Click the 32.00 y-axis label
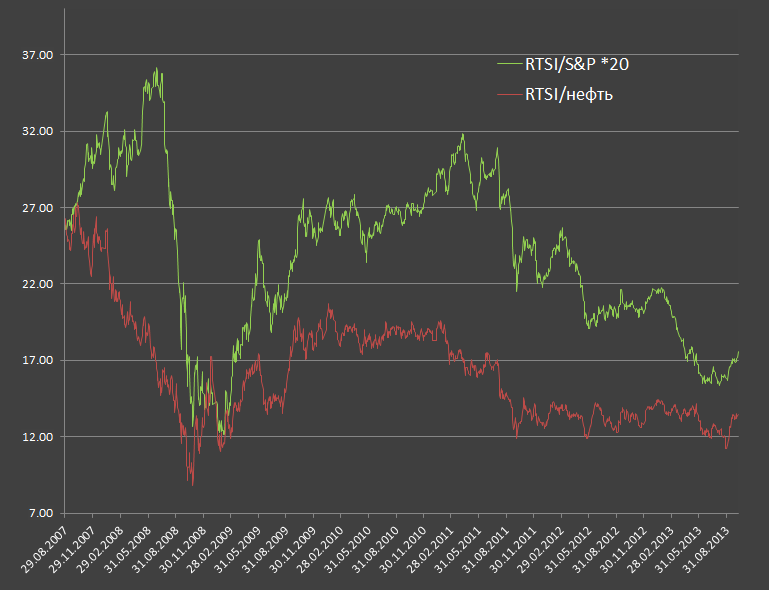 pyautogui.click(x=36, y=131)
